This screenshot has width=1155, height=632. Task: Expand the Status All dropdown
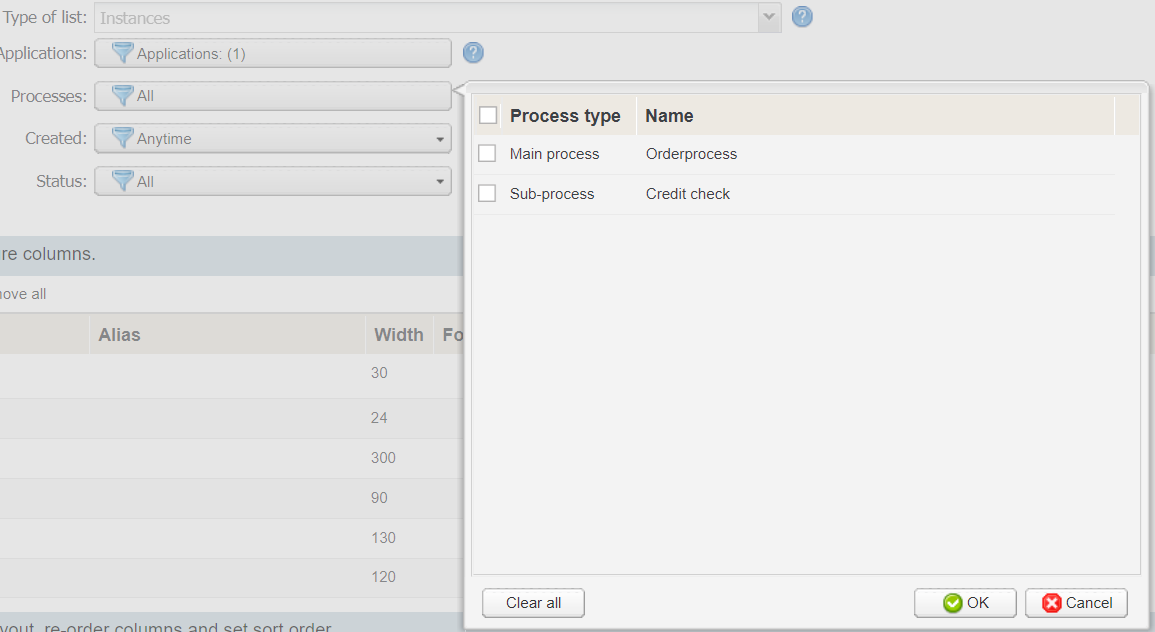[x=440, y=182]
